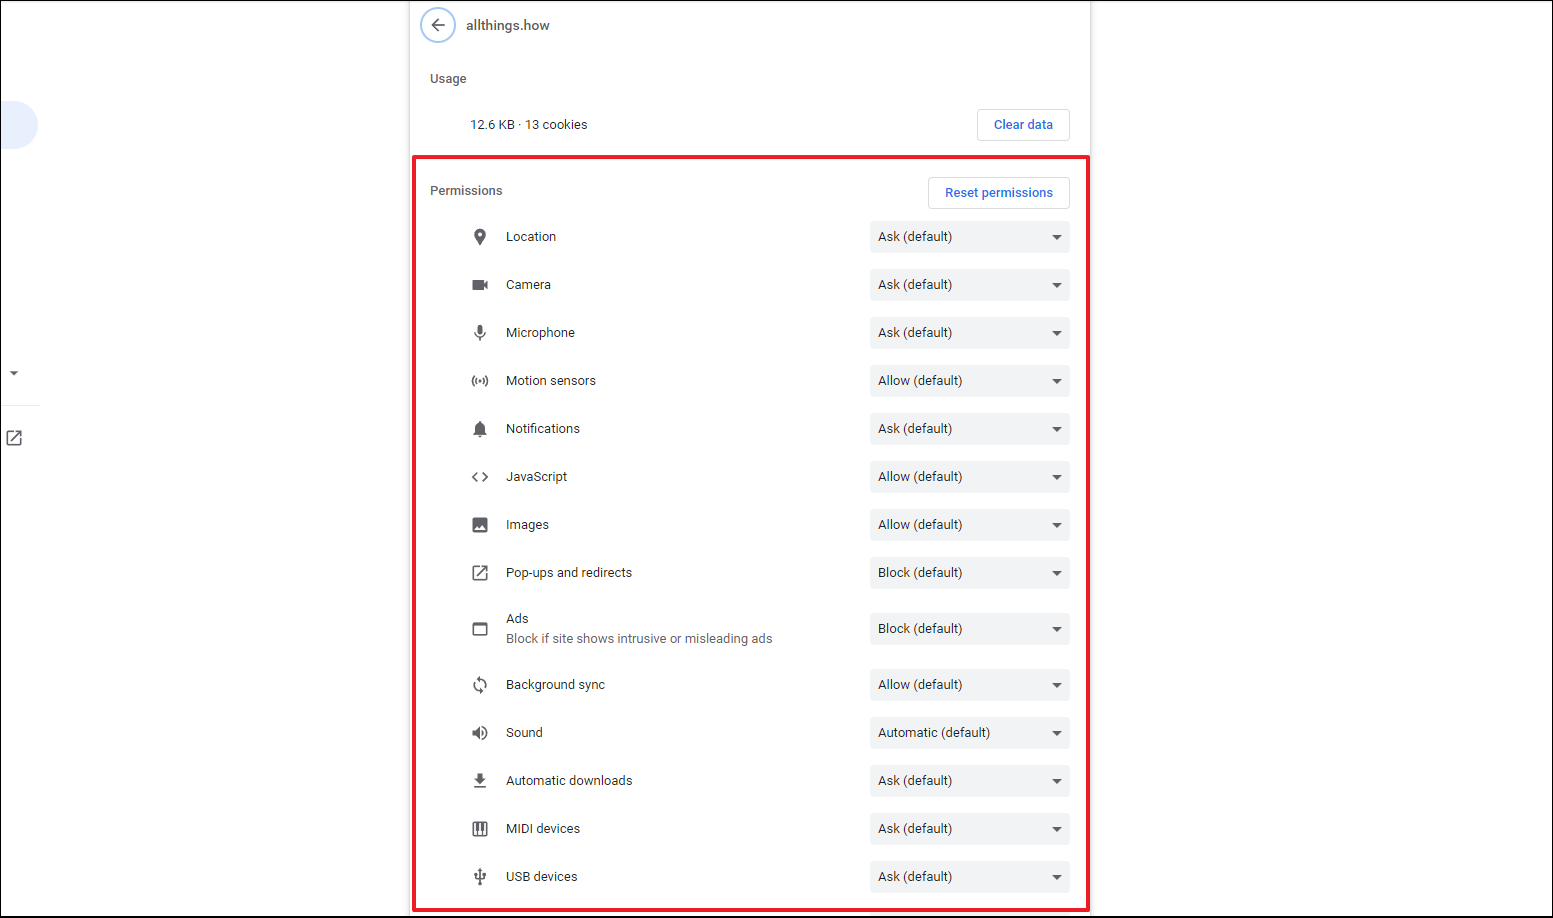Open the Motion sensors permission dropdown
The image size is (1553, 918).
tap(968, 381)
